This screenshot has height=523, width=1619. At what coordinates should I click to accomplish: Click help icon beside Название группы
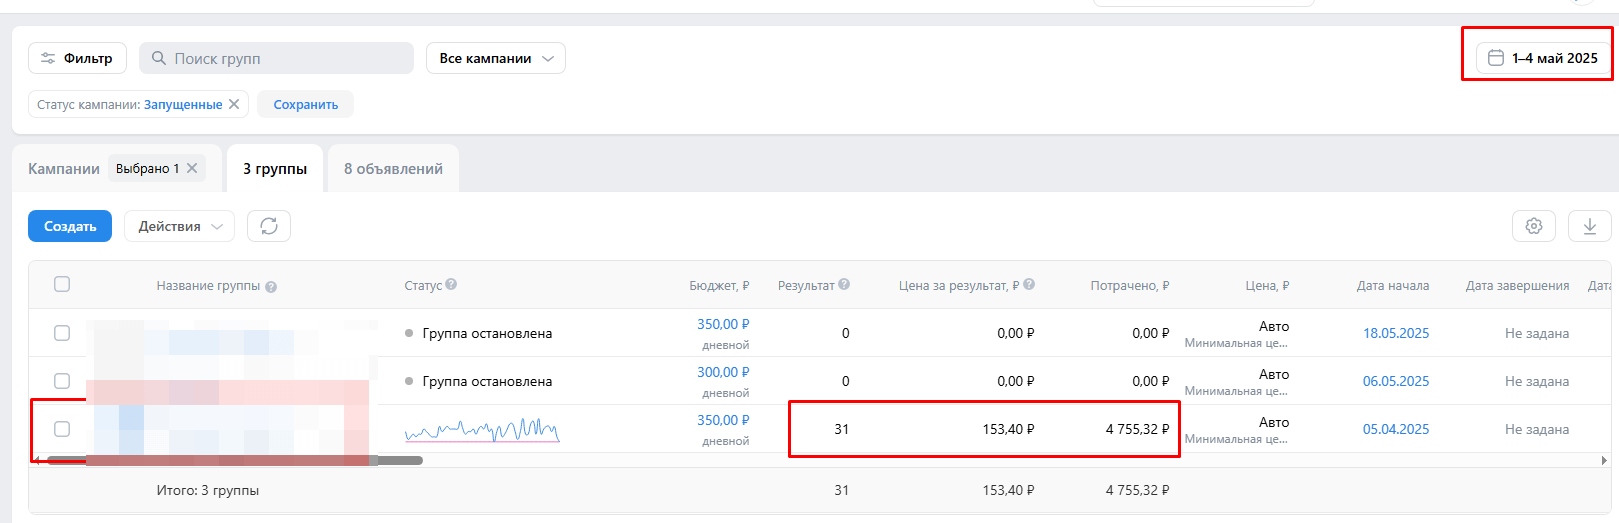[x=271, y=287]
